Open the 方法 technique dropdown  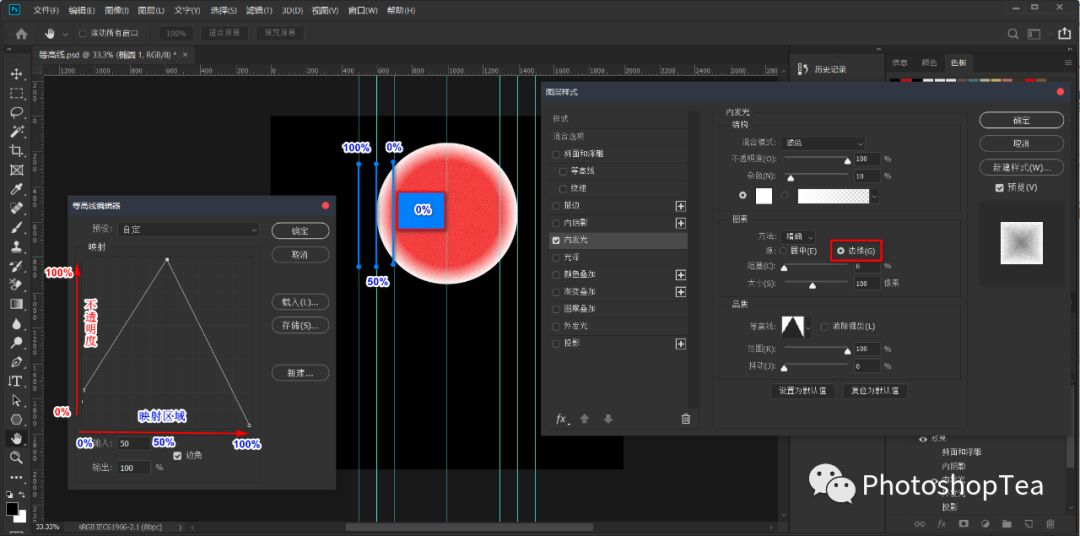800,236
